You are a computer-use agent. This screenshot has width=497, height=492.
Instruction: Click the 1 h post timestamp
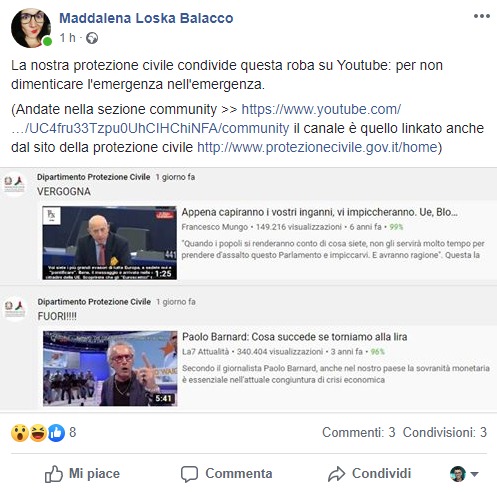(x=67, y=38)
